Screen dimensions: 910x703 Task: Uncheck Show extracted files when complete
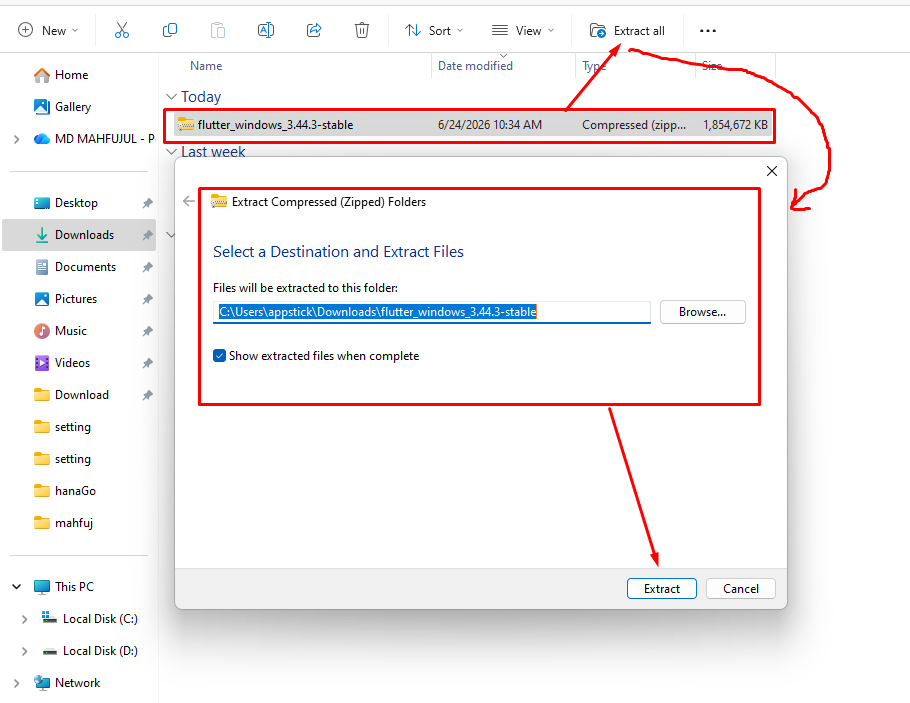coord(219,356)
